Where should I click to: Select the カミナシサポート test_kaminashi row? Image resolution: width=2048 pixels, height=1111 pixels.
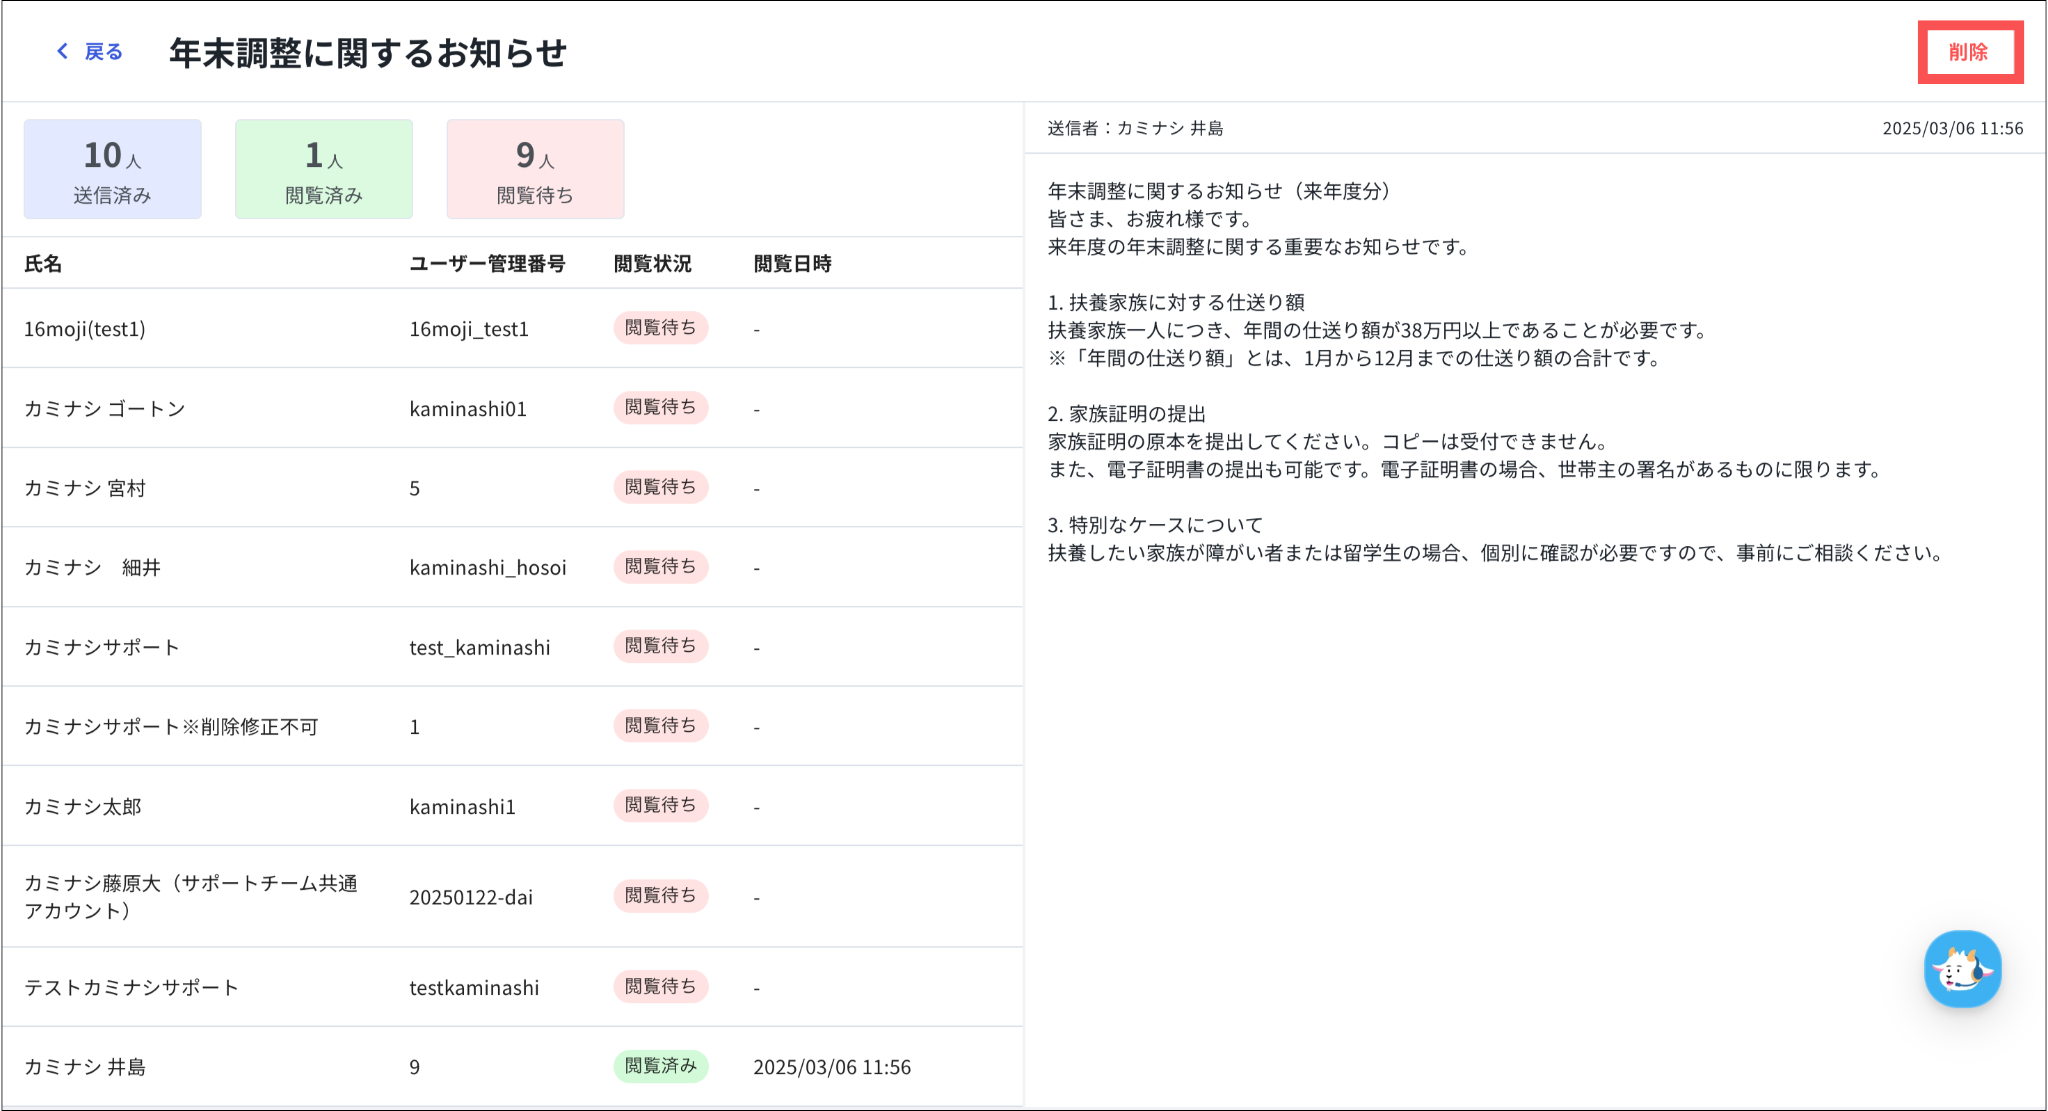pos(102,647)
